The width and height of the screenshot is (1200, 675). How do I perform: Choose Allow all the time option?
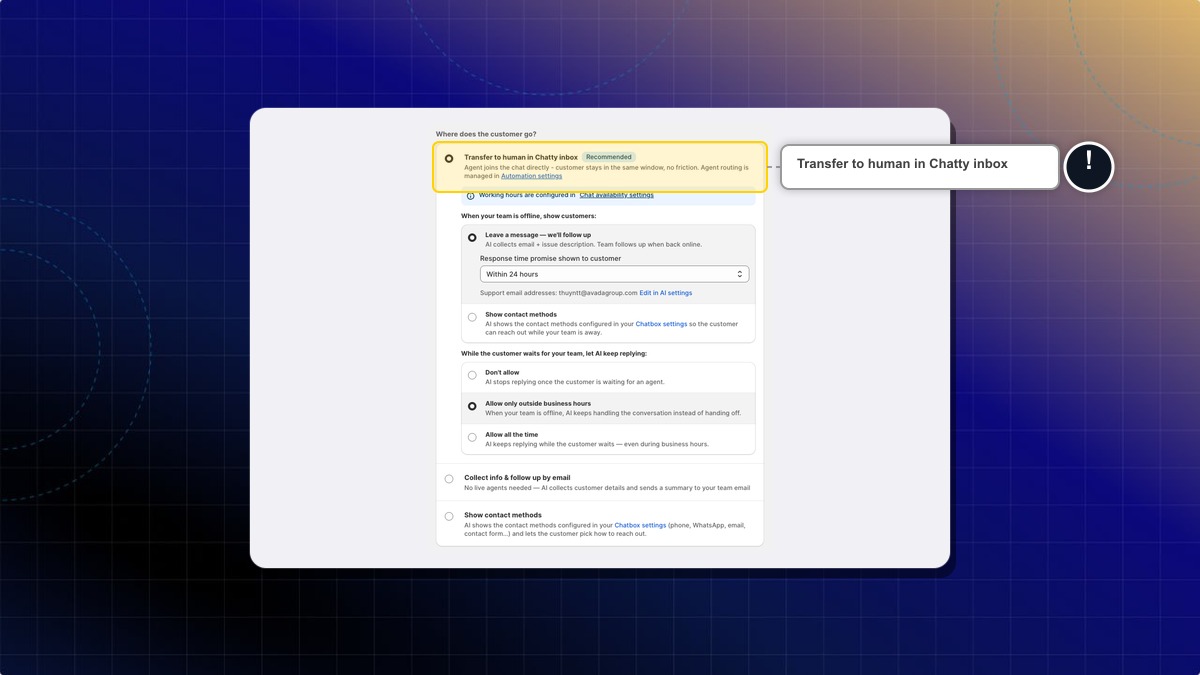tap(472, 437)
